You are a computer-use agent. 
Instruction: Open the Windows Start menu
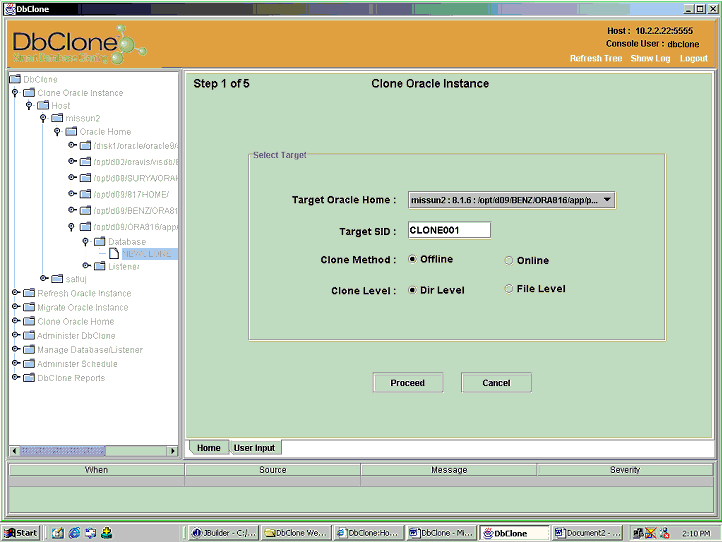pyautogui.click(x=21, y=533)
